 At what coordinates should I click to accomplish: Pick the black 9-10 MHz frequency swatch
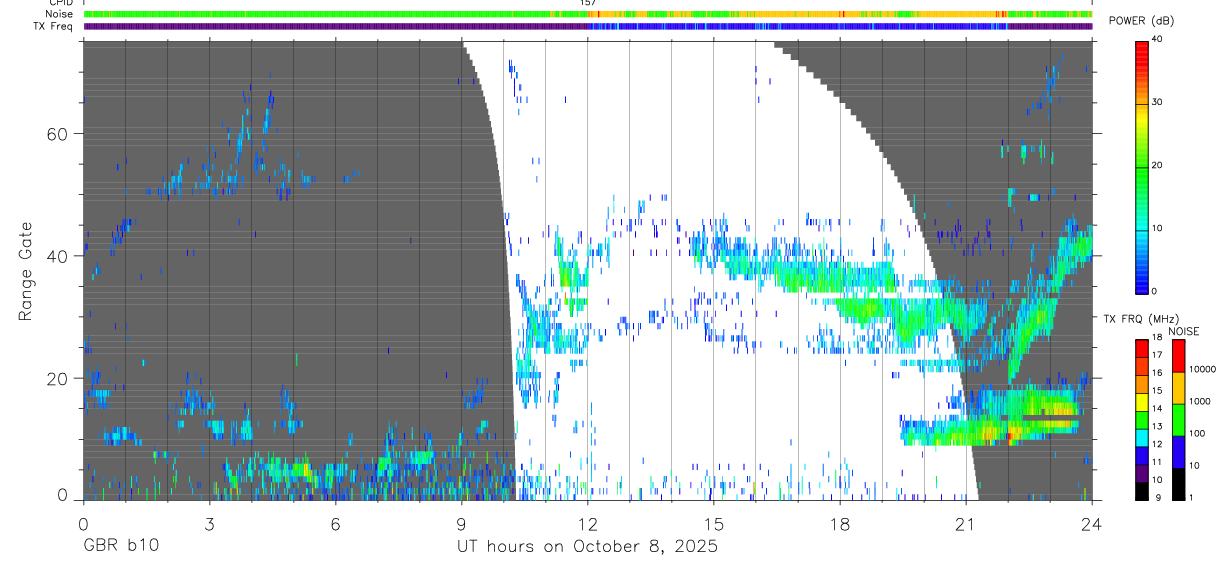point(1141,489)
